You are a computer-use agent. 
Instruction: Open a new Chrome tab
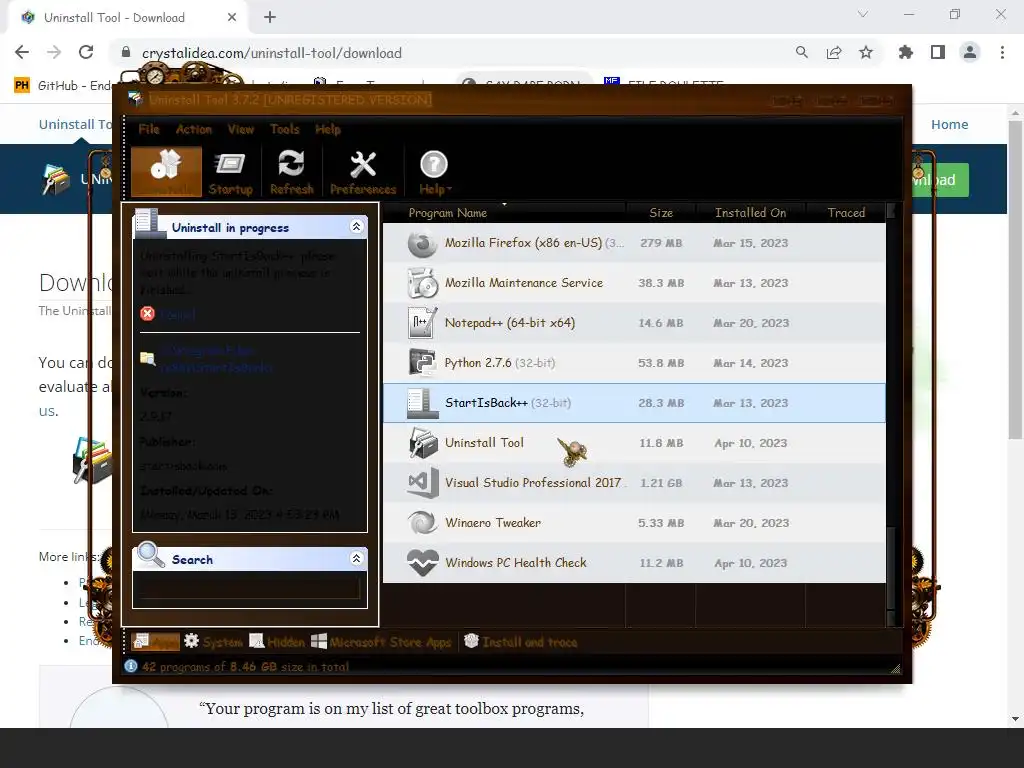coord(270,18)
